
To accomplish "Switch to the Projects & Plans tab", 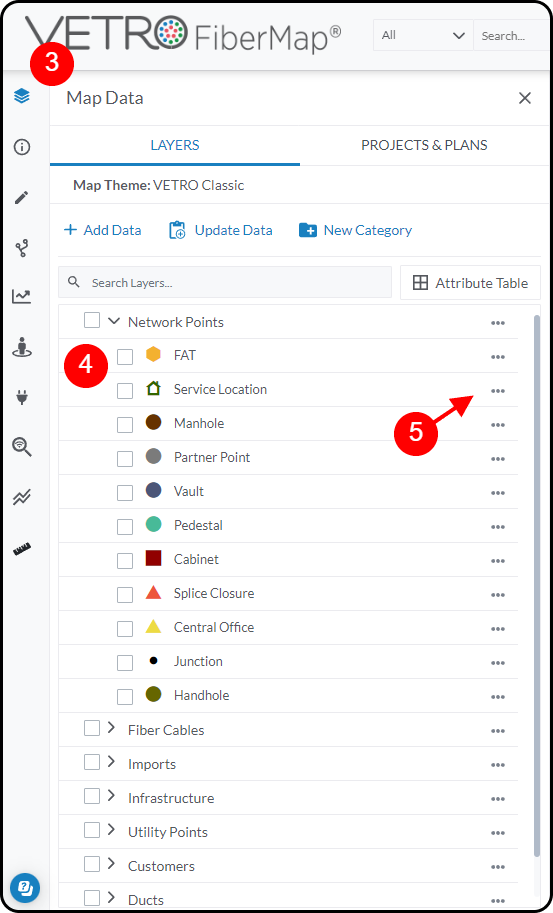I will [424, 145].
